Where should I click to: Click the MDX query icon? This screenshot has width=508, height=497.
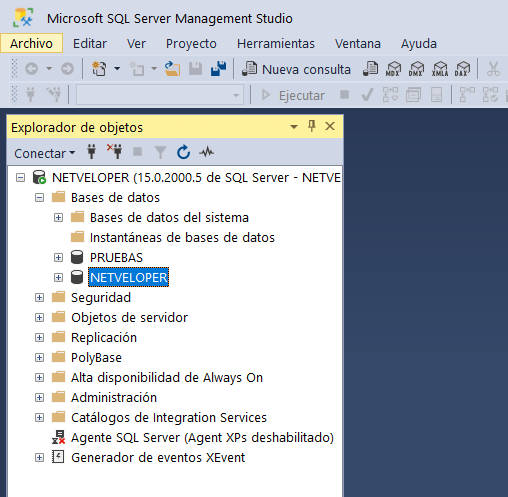393,69
